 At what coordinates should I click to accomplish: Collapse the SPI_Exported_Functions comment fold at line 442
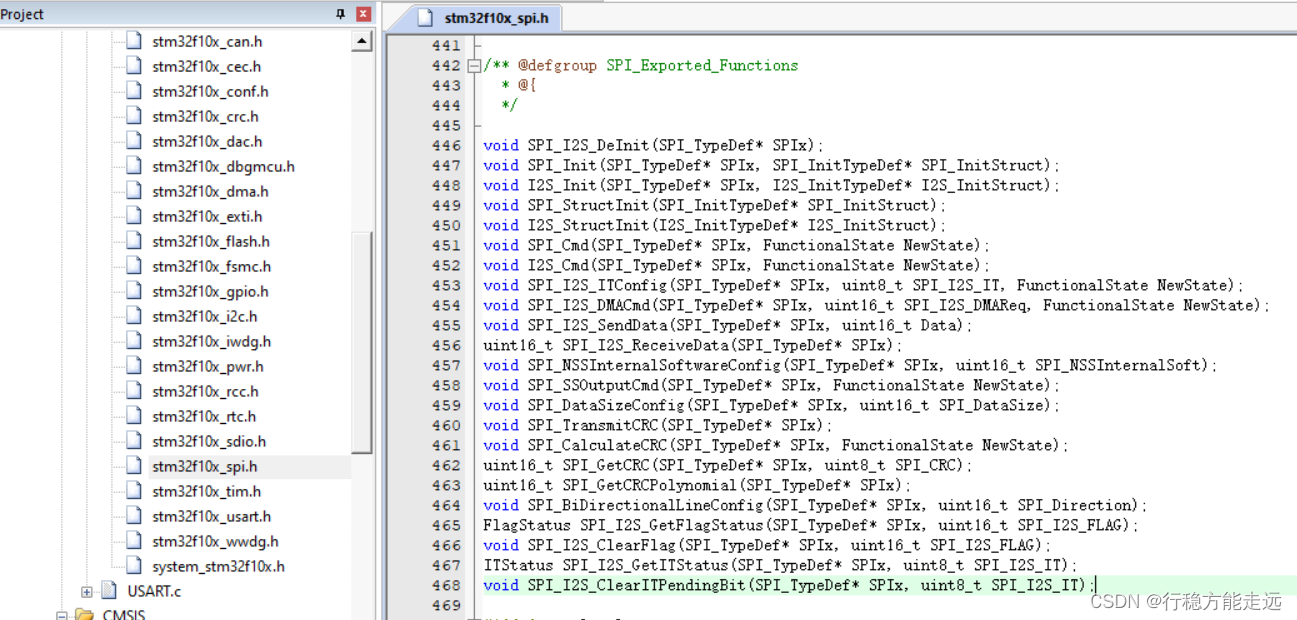(473, 66)
